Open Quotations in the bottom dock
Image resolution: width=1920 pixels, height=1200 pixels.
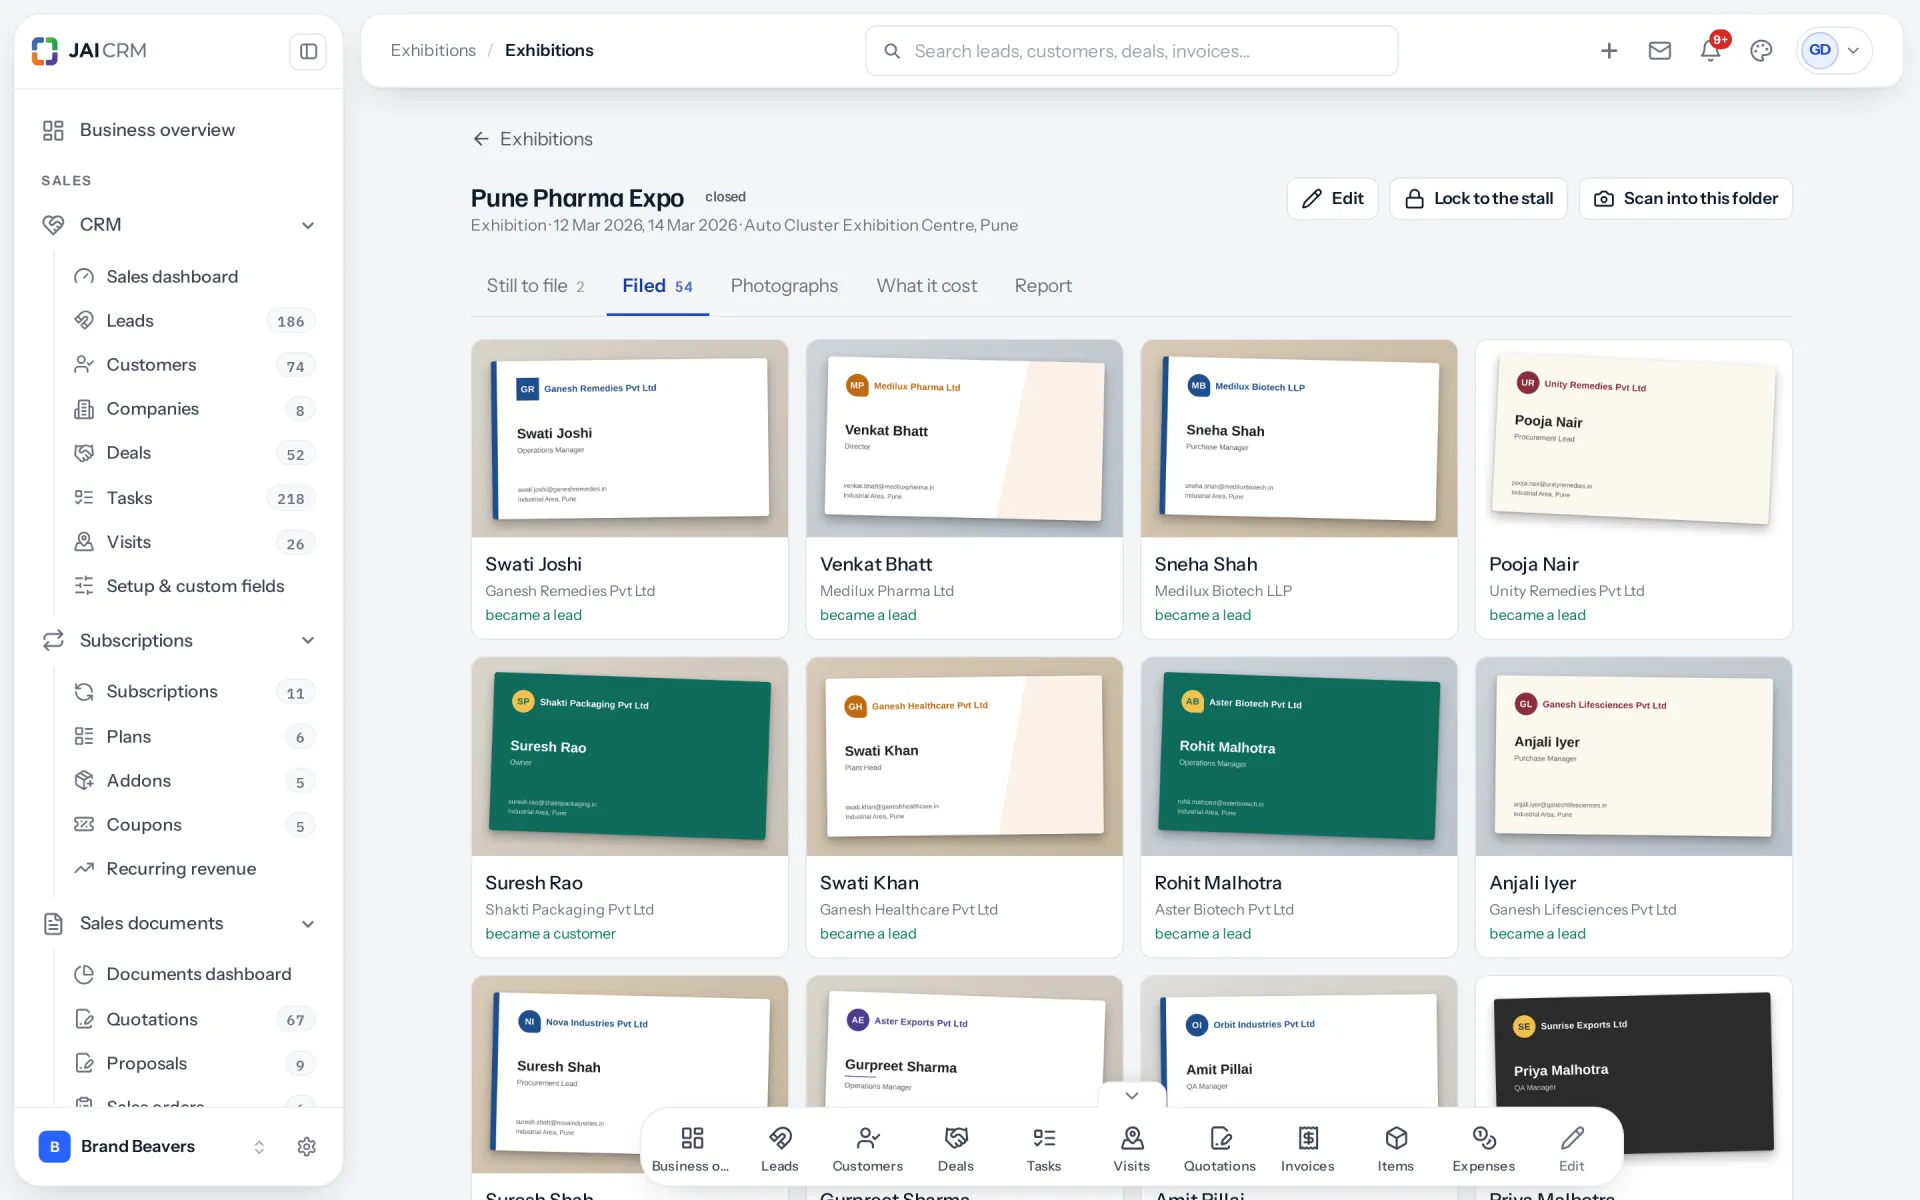[1220, 1148]
